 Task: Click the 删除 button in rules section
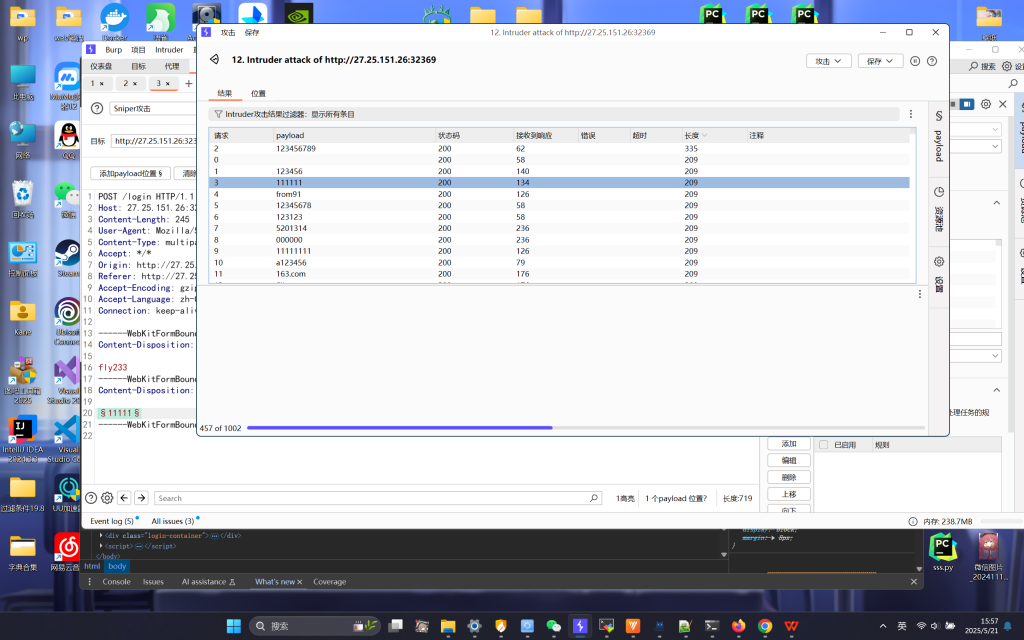pyautogui.click(x=789, y=477)
